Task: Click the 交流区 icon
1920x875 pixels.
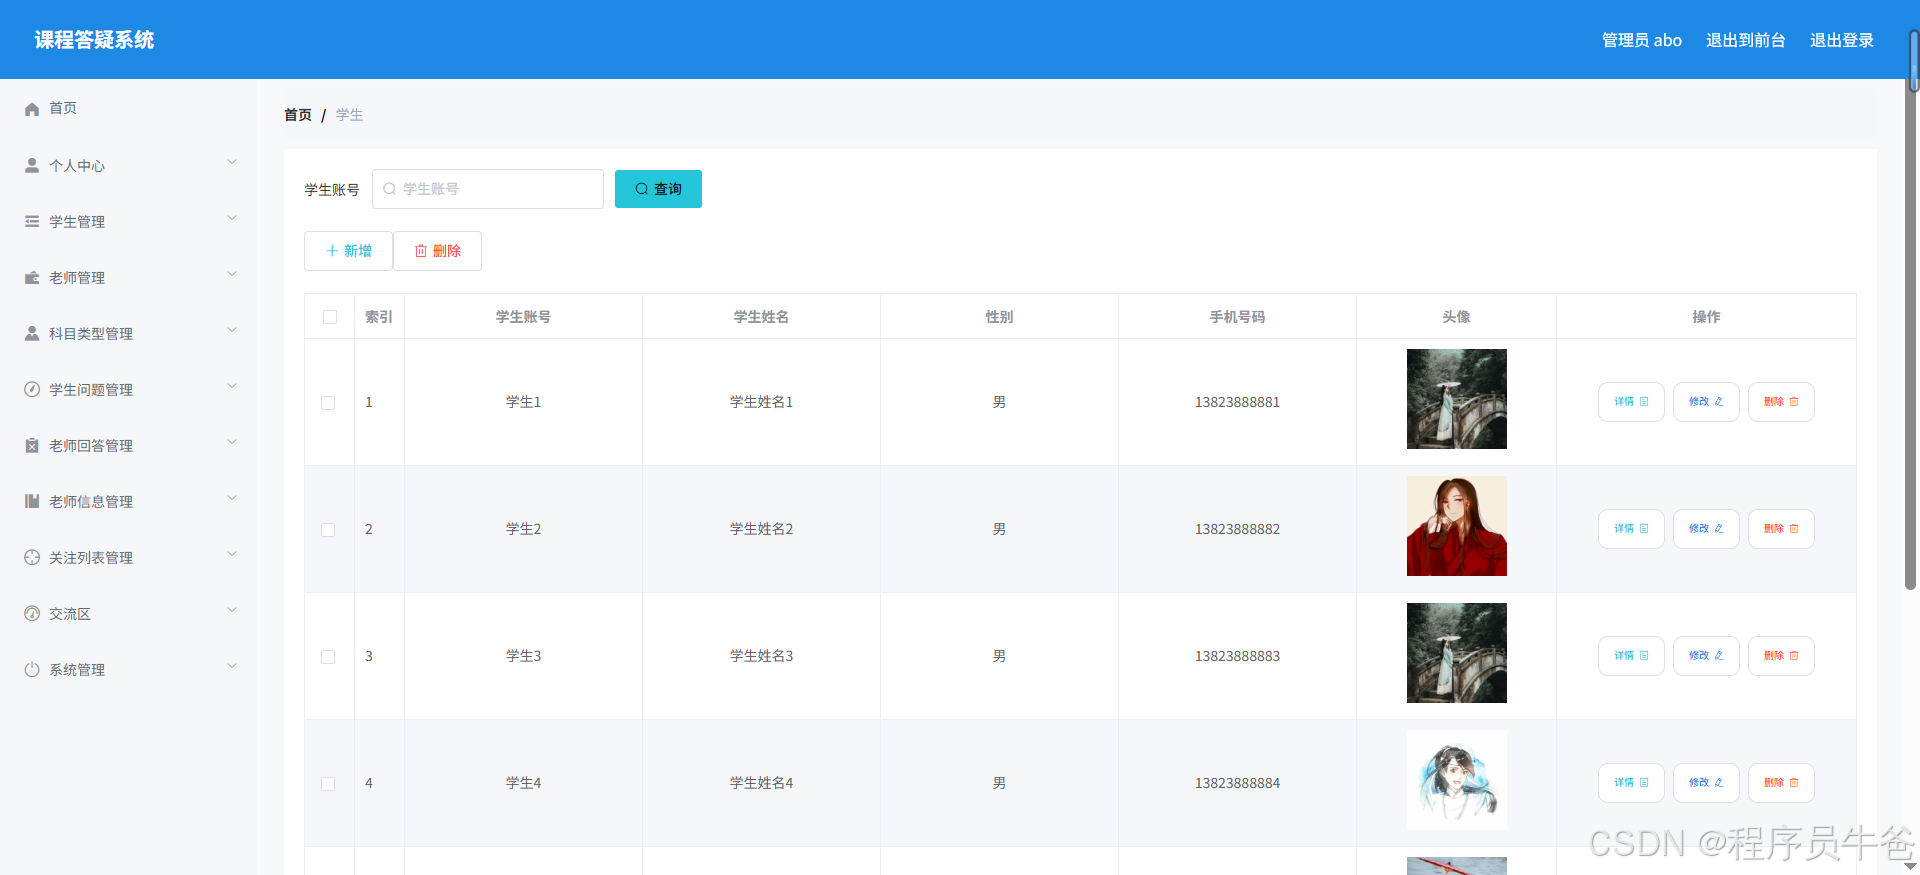Action: tap(32, 613)
